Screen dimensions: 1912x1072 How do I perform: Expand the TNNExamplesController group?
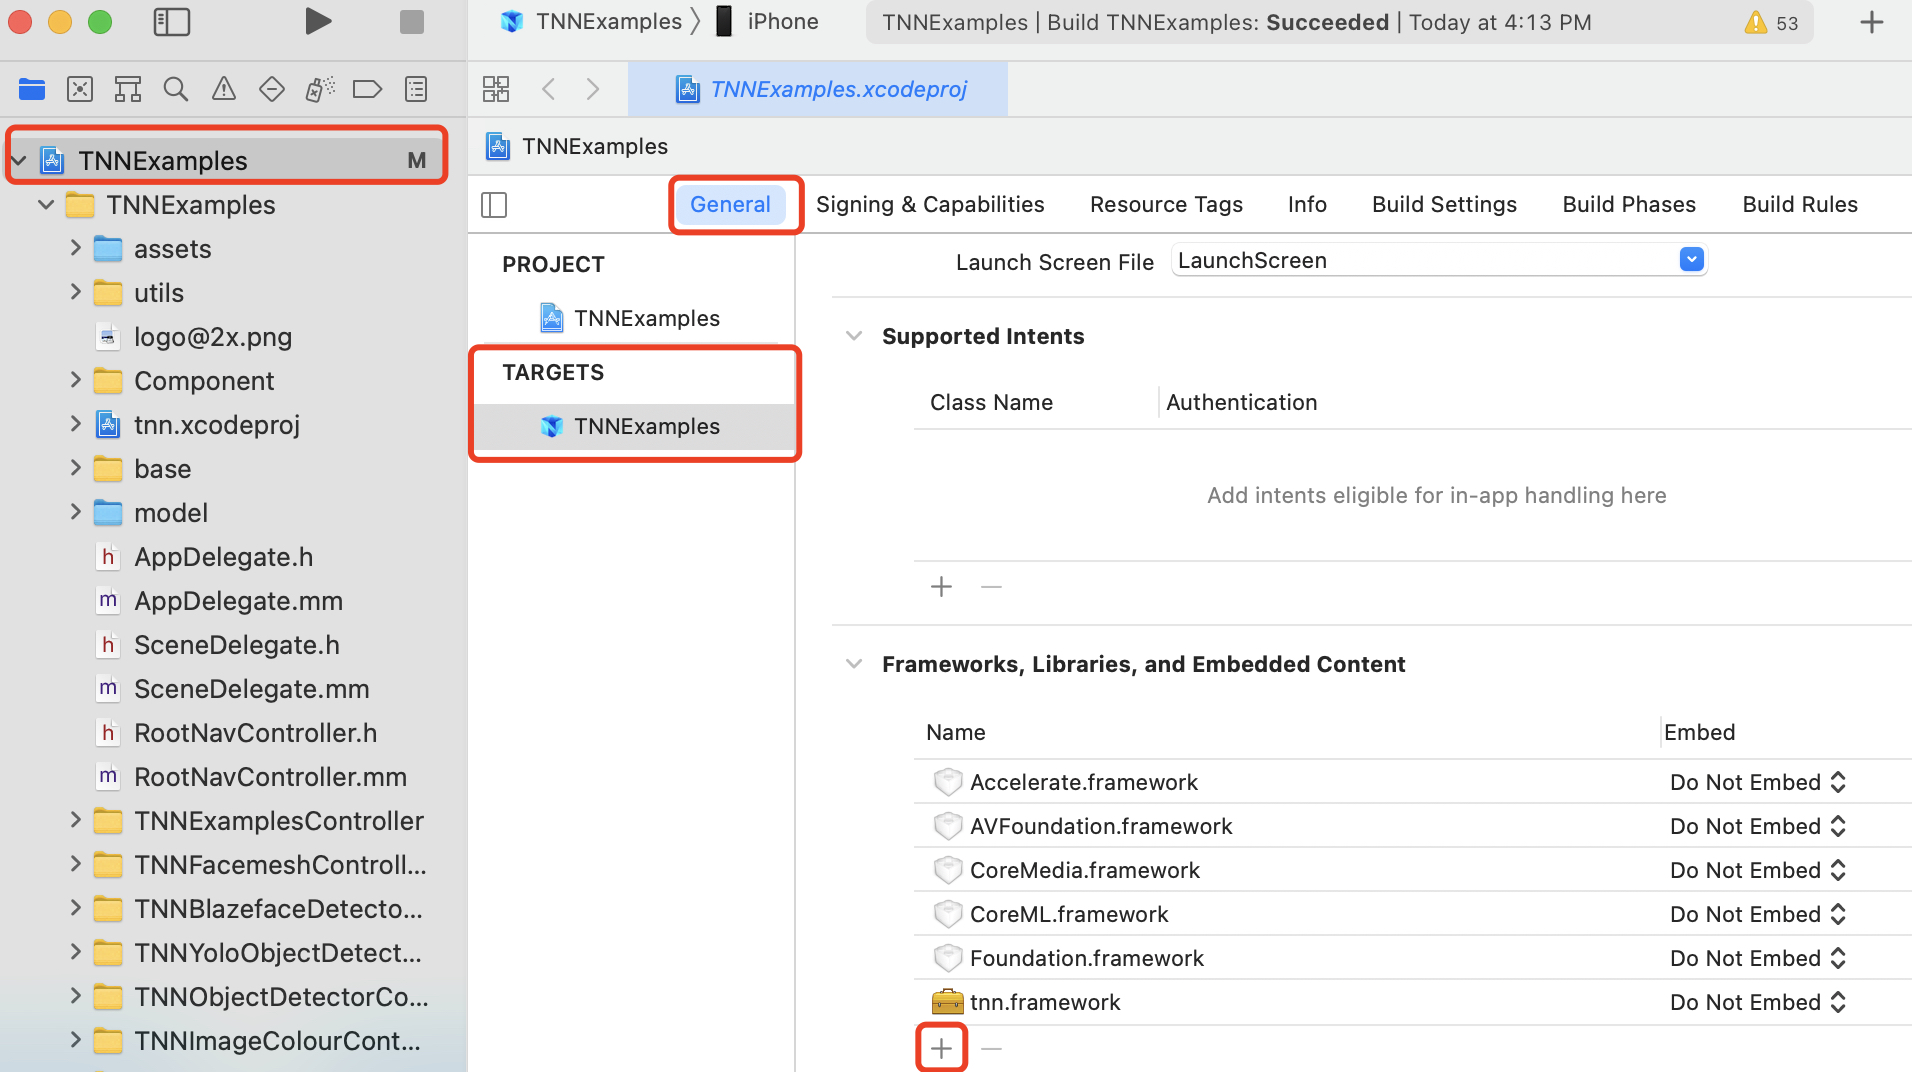(75, 820)
